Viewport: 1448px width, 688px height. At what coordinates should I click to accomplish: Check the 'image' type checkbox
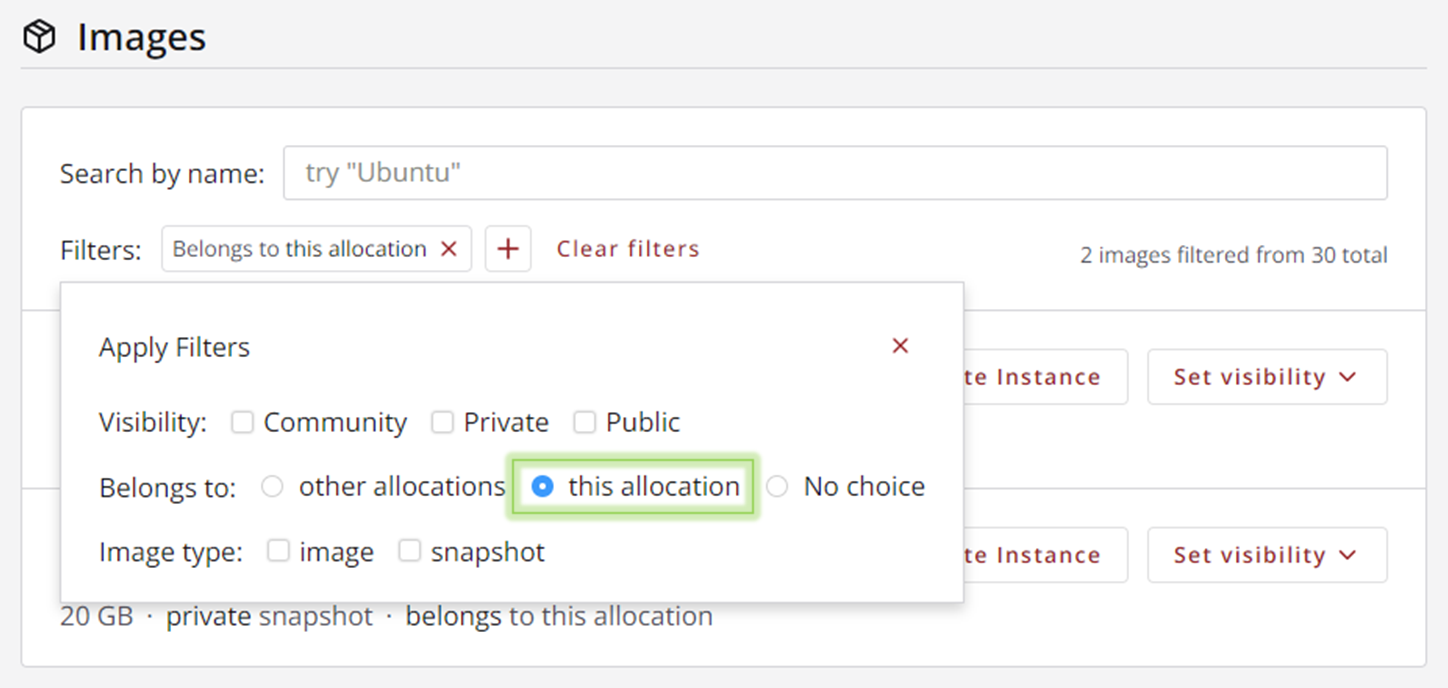[278, 551]
